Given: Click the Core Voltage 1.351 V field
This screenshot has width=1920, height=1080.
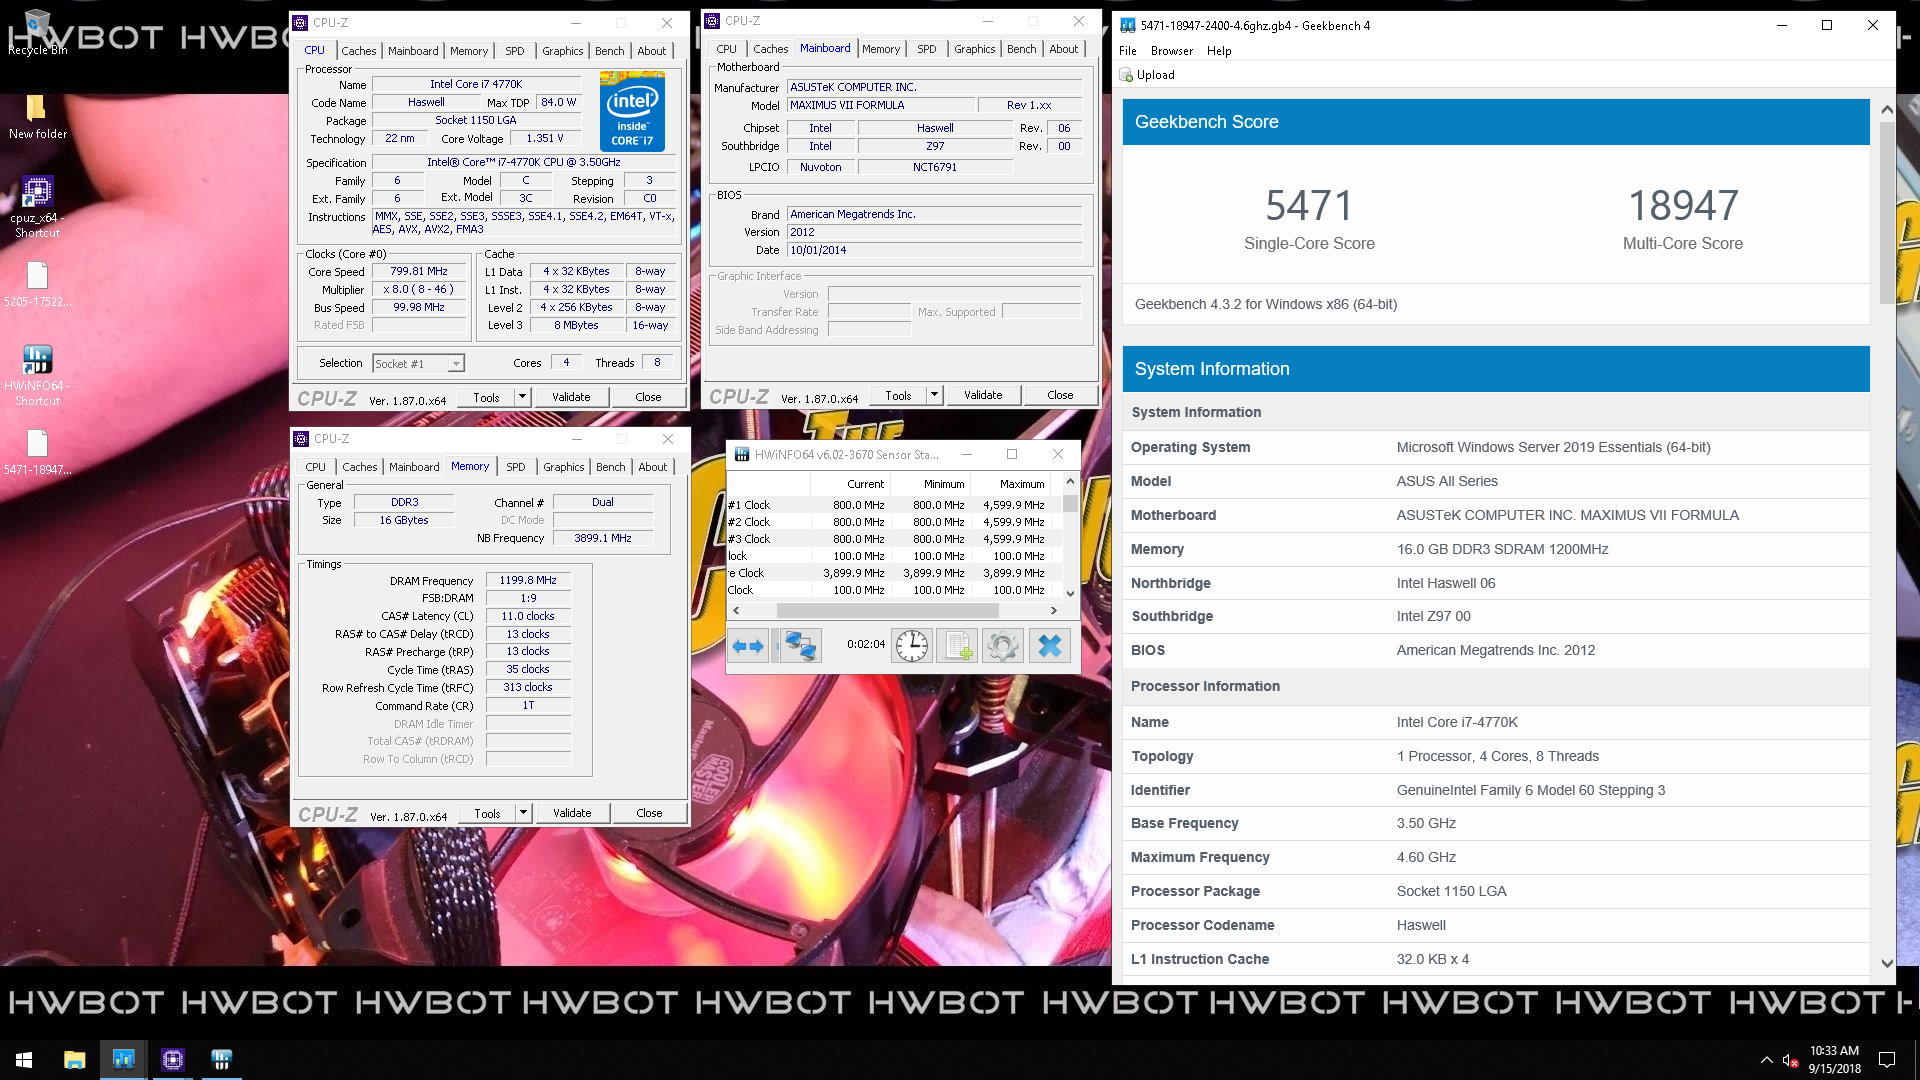Looking at the screenshot, I should pyautogui.click(x=545, y=139).
